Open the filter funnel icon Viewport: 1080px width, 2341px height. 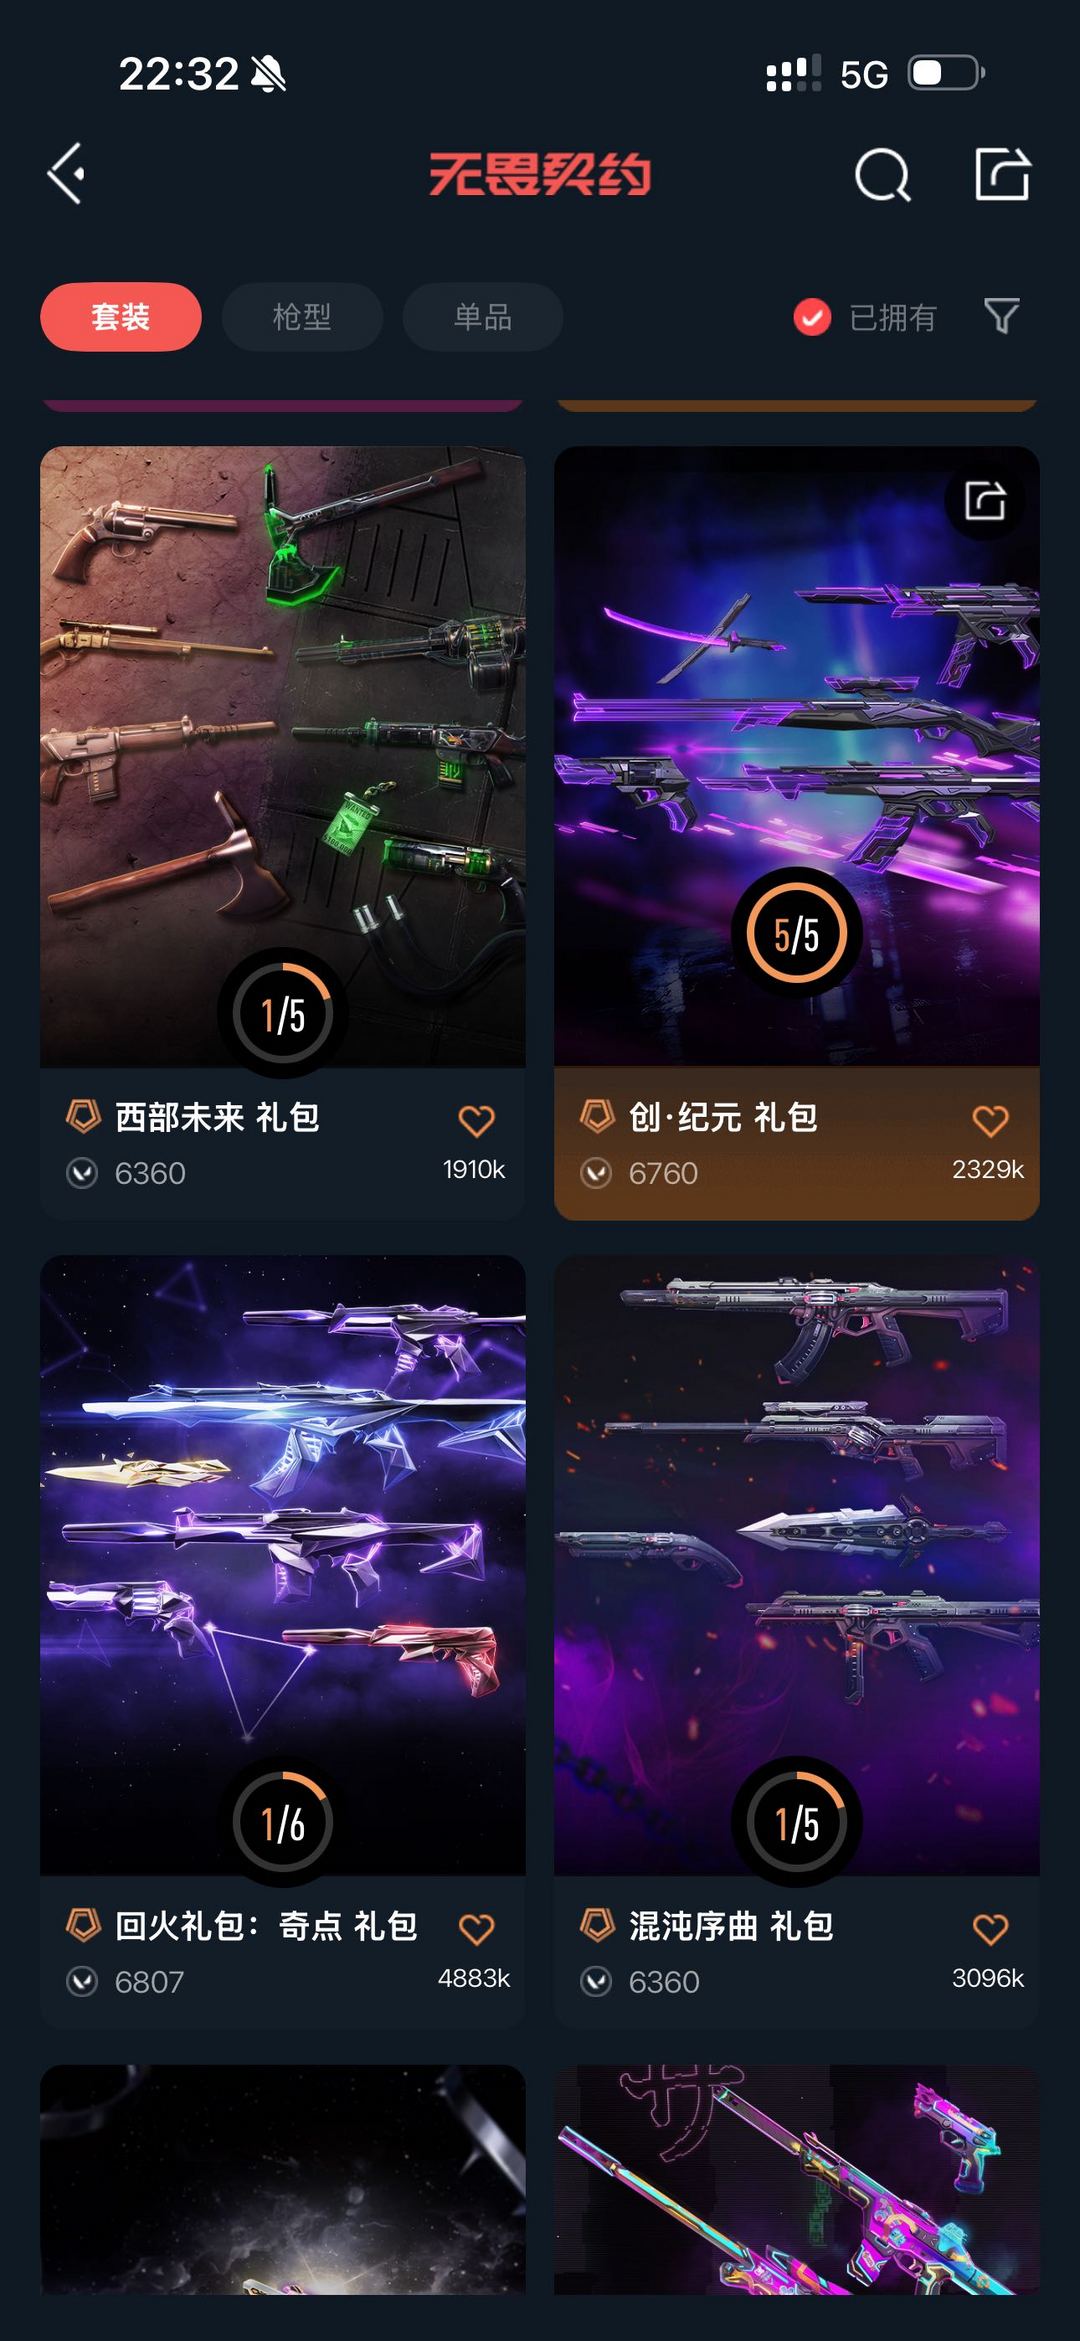(1002, 316)
